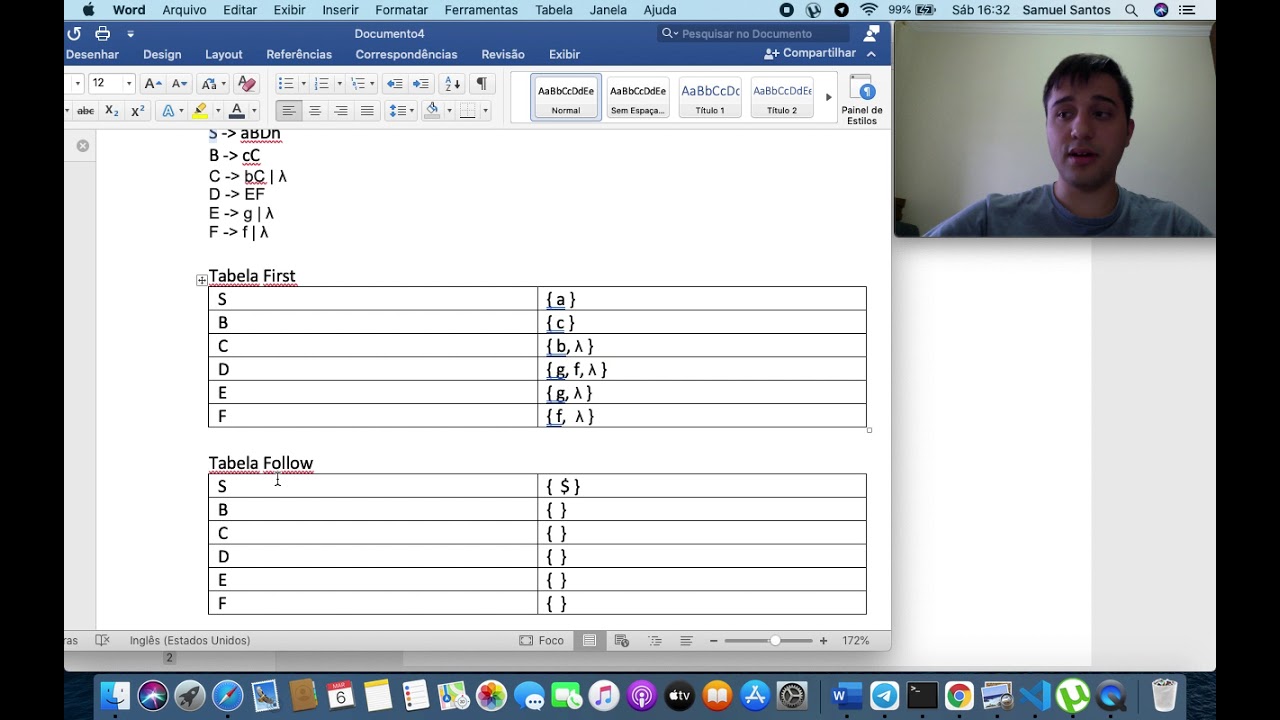Screen dimensions: 1280x720
Task: Switch to the Correspondências tab
Action: pyautogui.click(x=406, y=54)
